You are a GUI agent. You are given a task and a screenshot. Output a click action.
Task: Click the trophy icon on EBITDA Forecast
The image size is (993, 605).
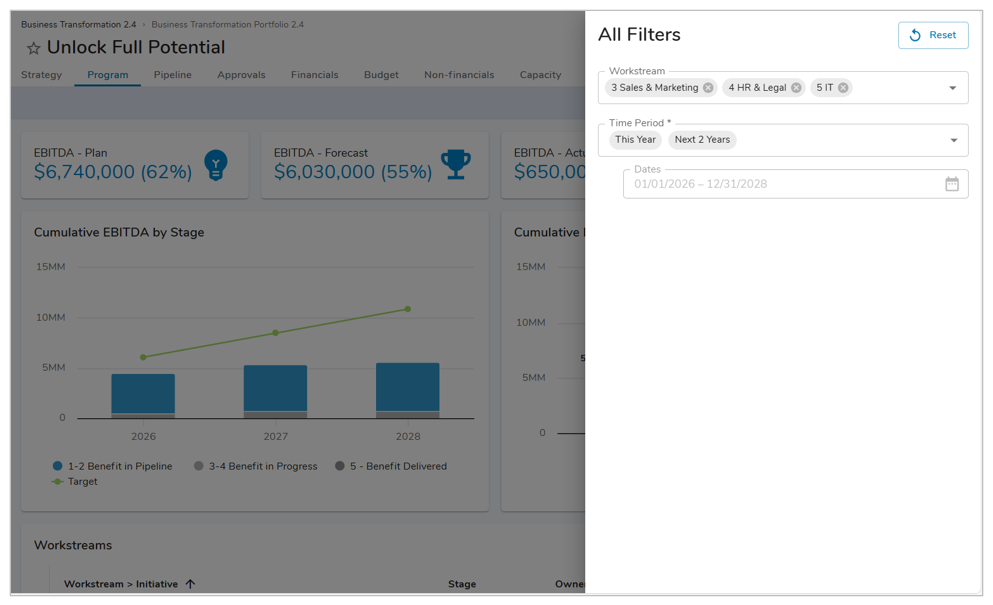456,164
